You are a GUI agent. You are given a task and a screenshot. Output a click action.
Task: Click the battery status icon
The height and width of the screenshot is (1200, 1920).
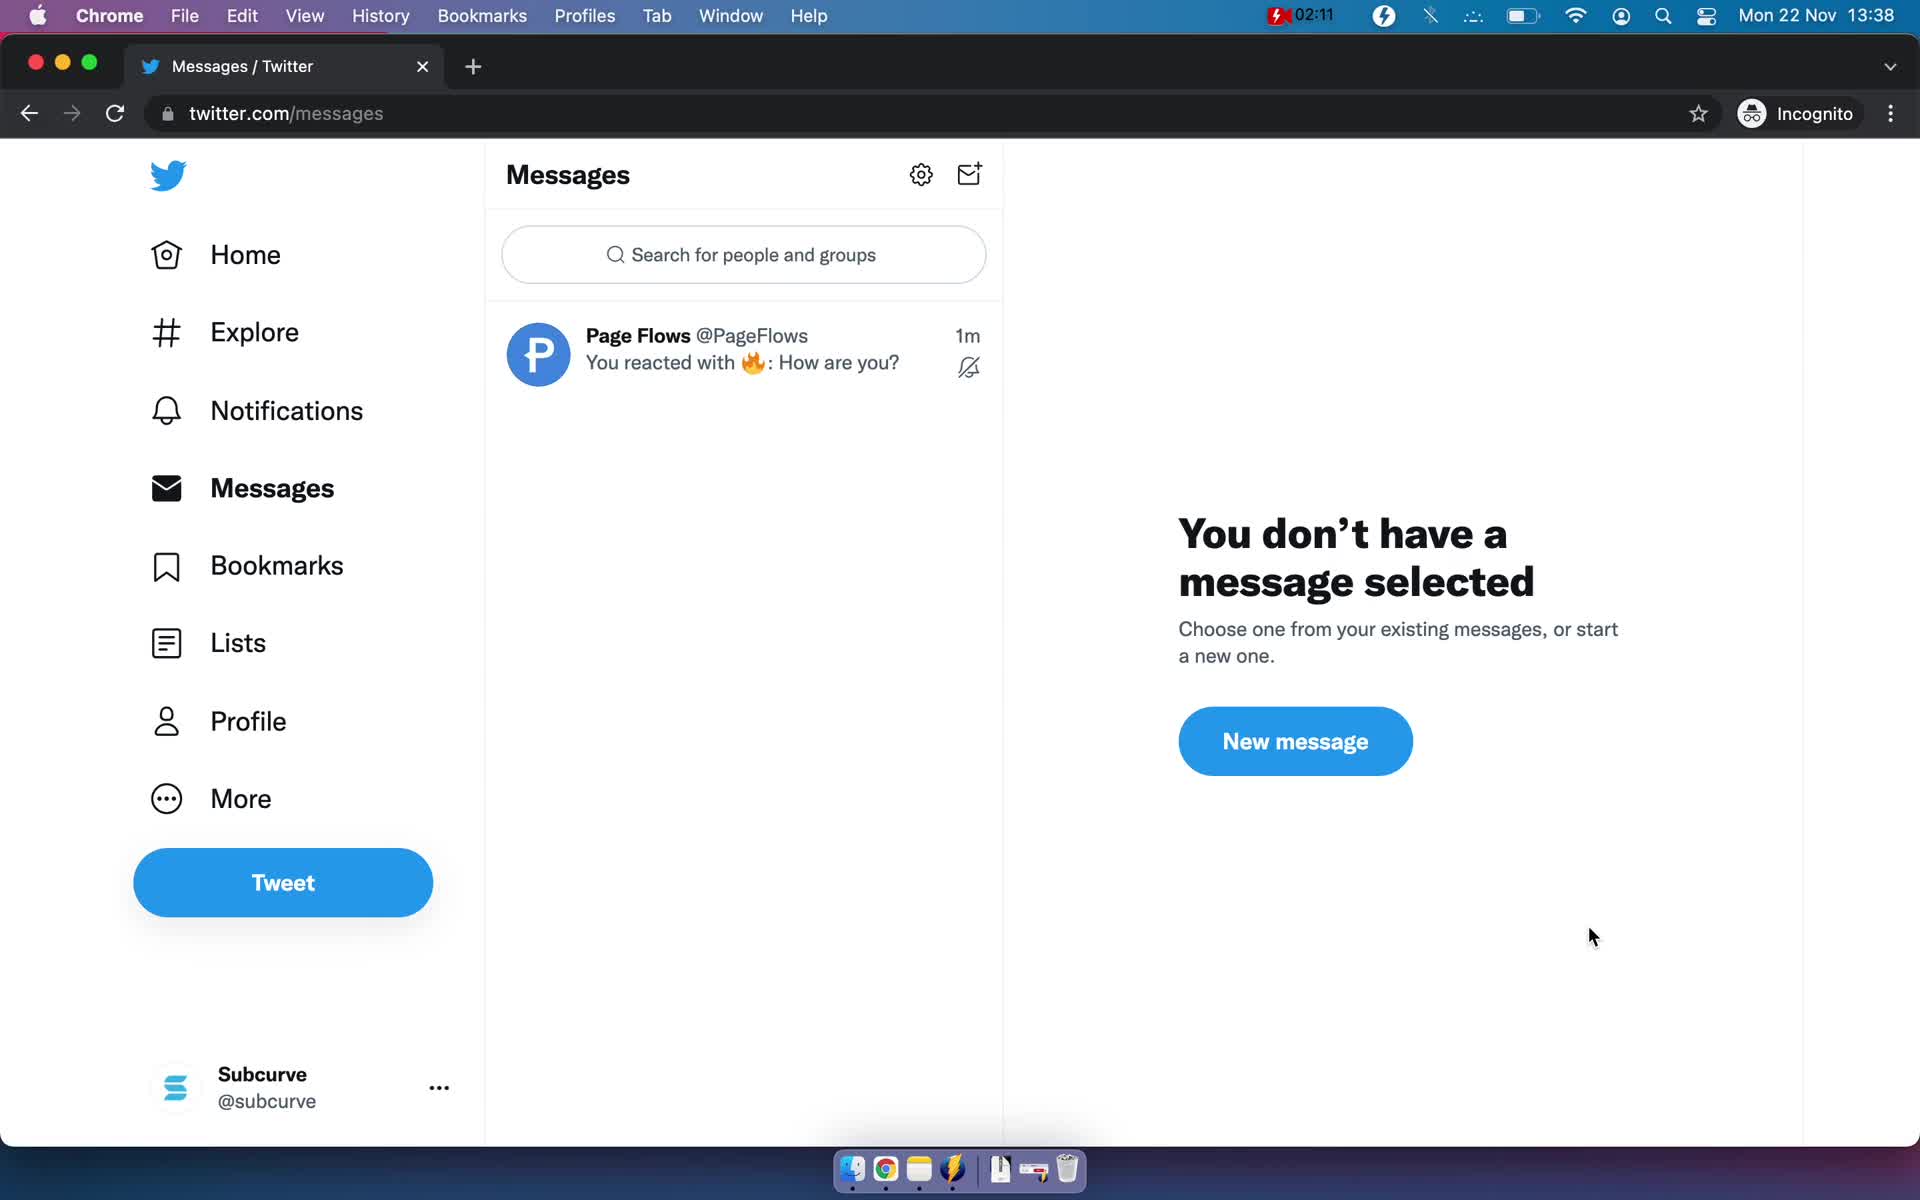click(x=1523, y=16)
